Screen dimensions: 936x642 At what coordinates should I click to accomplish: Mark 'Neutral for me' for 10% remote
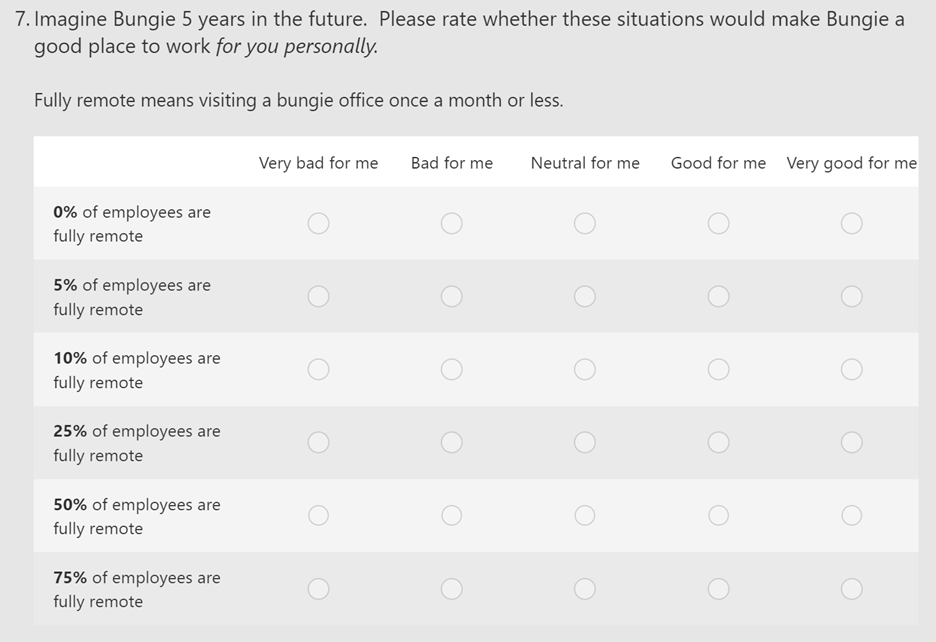584,369
